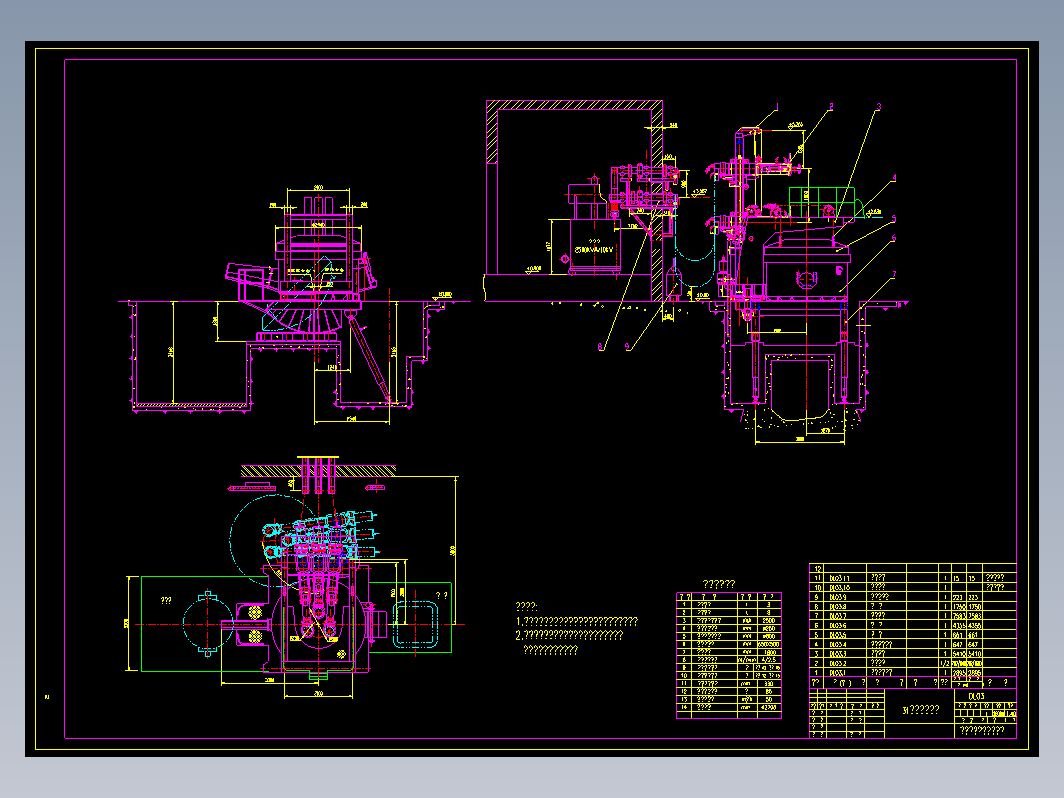Viewport: 1064px width, 798px height.
Task: Click callout number 3 at leader end
Action: [879, 107]
